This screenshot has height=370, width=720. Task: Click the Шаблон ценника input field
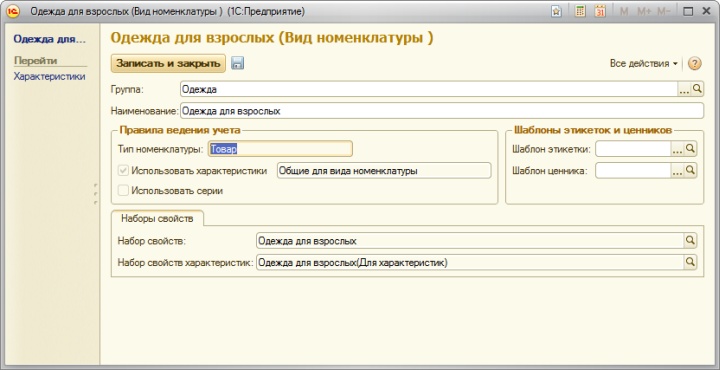click(633, 171)
